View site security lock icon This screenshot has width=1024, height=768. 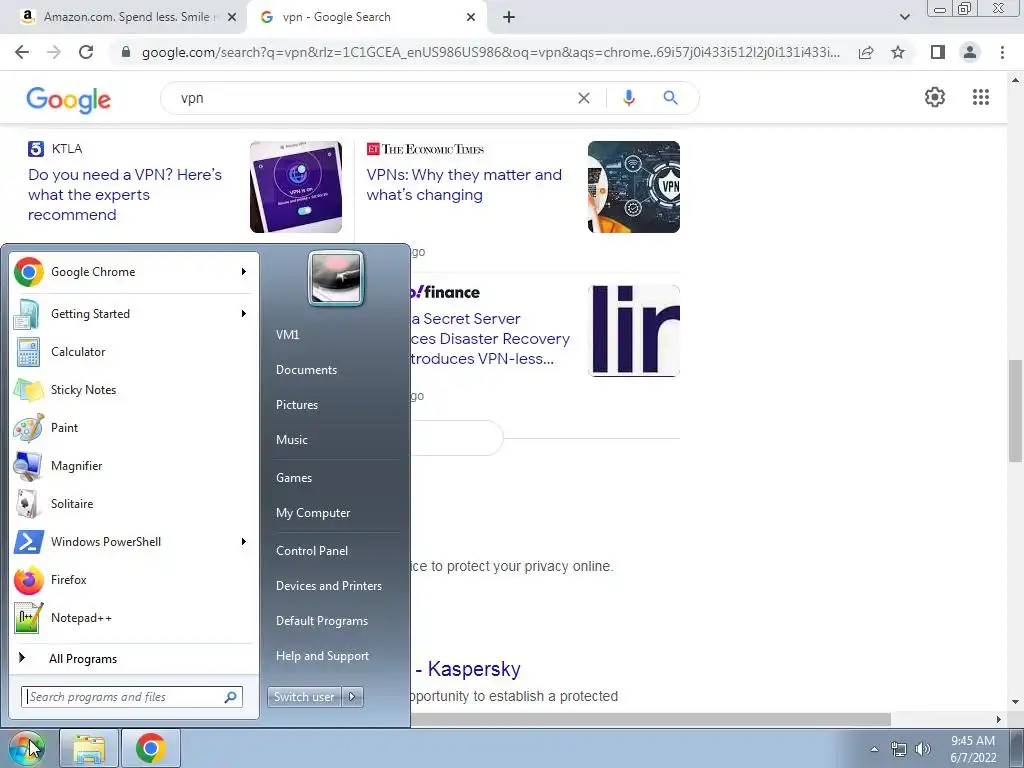[126, 52]
